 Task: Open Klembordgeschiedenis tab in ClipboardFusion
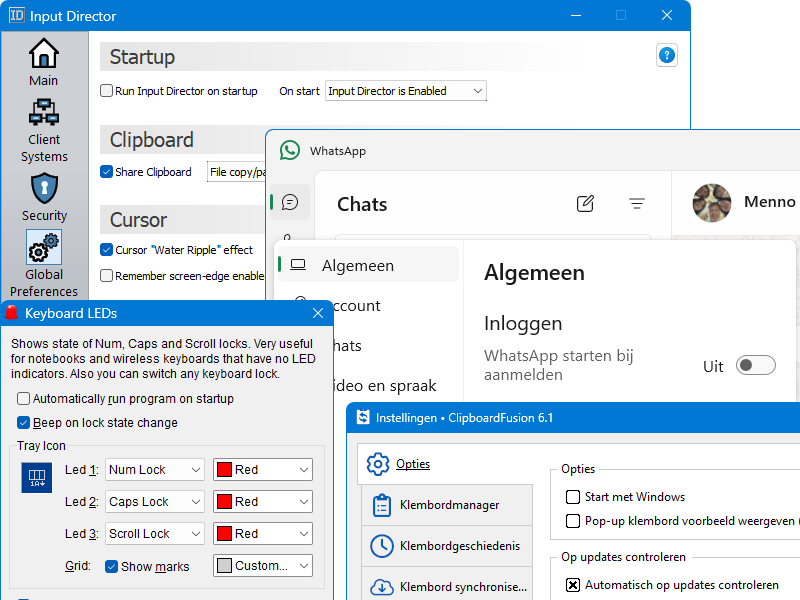(x=447, y=546)
